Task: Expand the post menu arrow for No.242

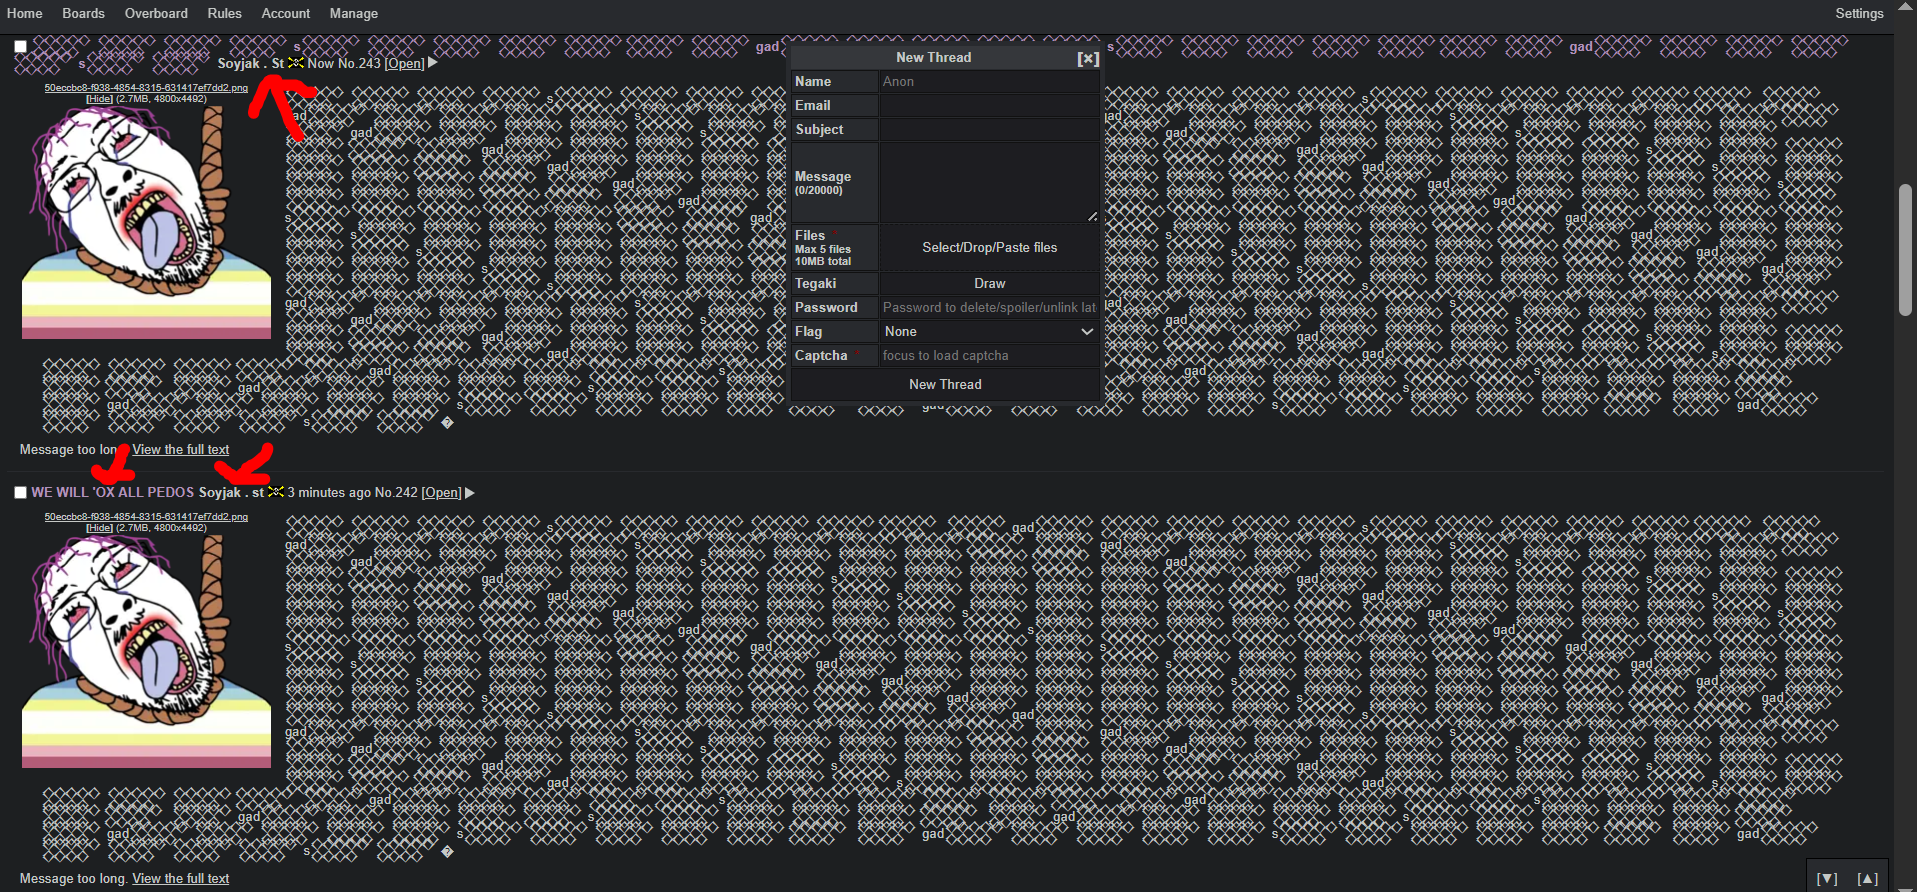Action: coord(470,492)
